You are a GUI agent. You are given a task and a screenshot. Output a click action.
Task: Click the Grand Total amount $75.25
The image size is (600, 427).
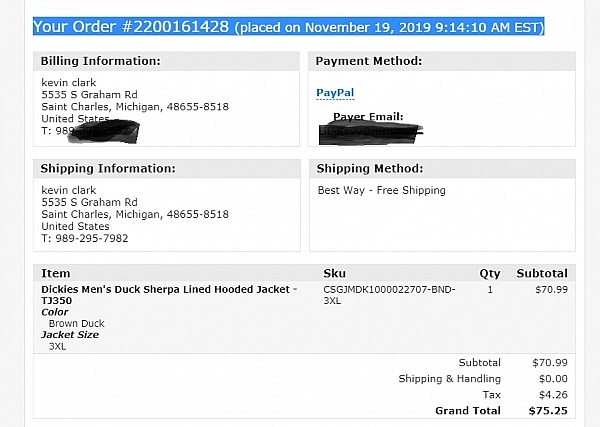coord(548,410)
